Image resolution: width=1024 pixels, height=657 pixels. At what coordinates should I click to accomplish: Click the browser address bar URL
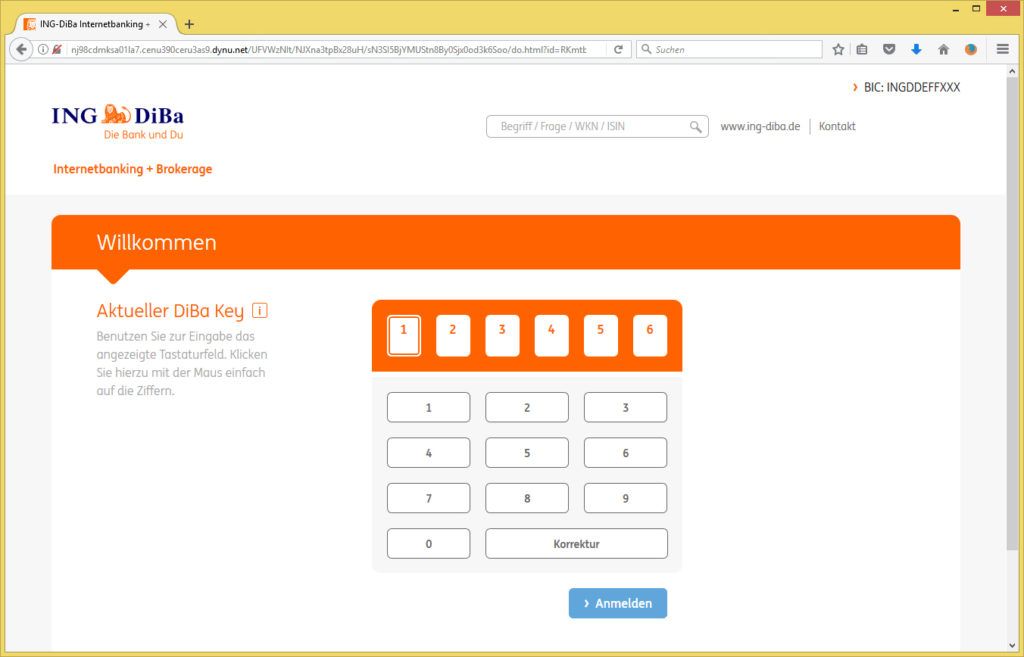pos(328,50)
